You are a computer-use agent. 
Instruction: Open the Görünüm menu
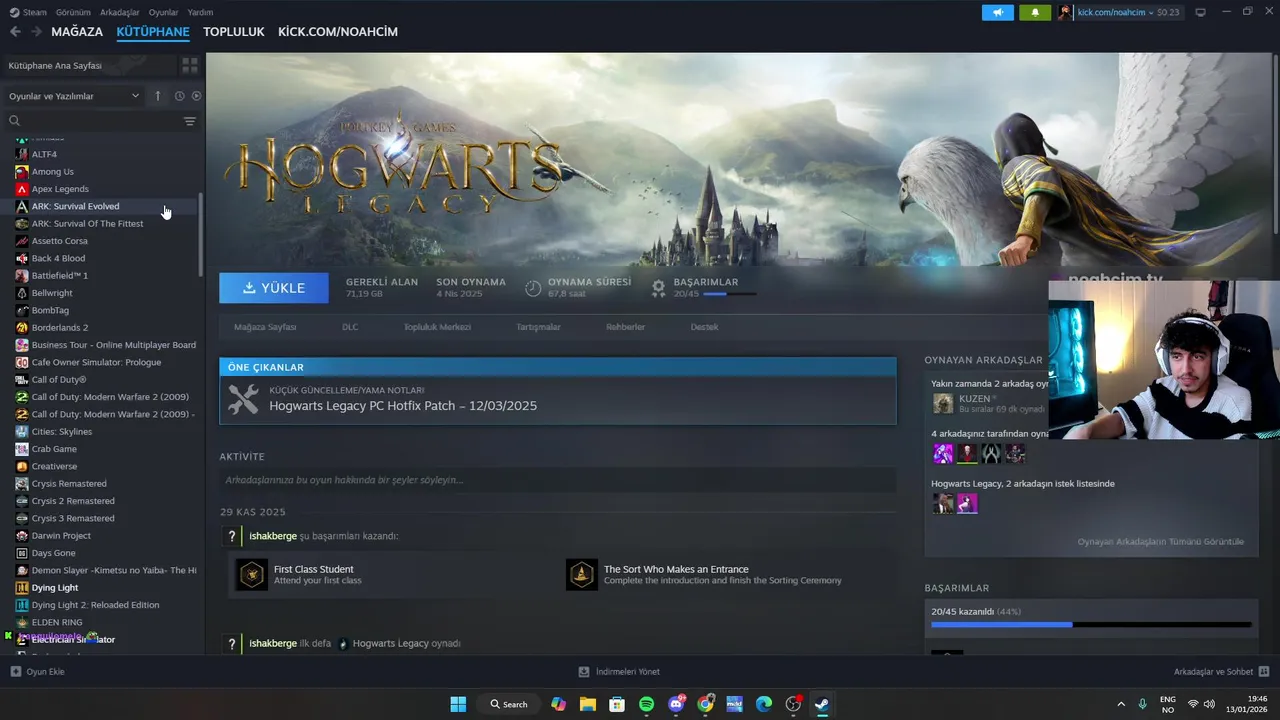point(73,12)
